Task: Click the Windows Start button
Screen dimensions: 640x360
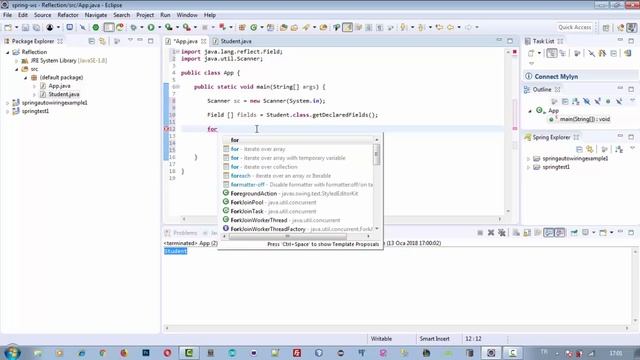Action: (x=11, y=353)
